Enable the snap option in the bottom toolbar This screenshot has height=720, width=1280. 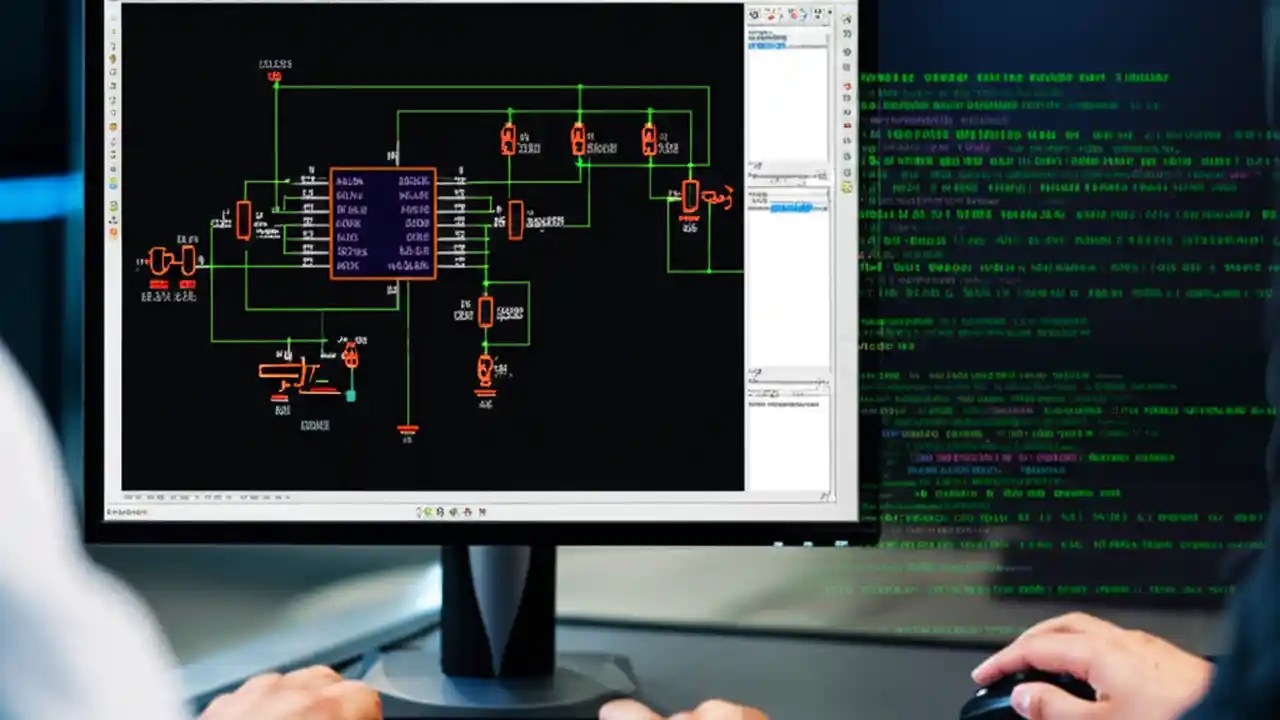coord(430,512)
